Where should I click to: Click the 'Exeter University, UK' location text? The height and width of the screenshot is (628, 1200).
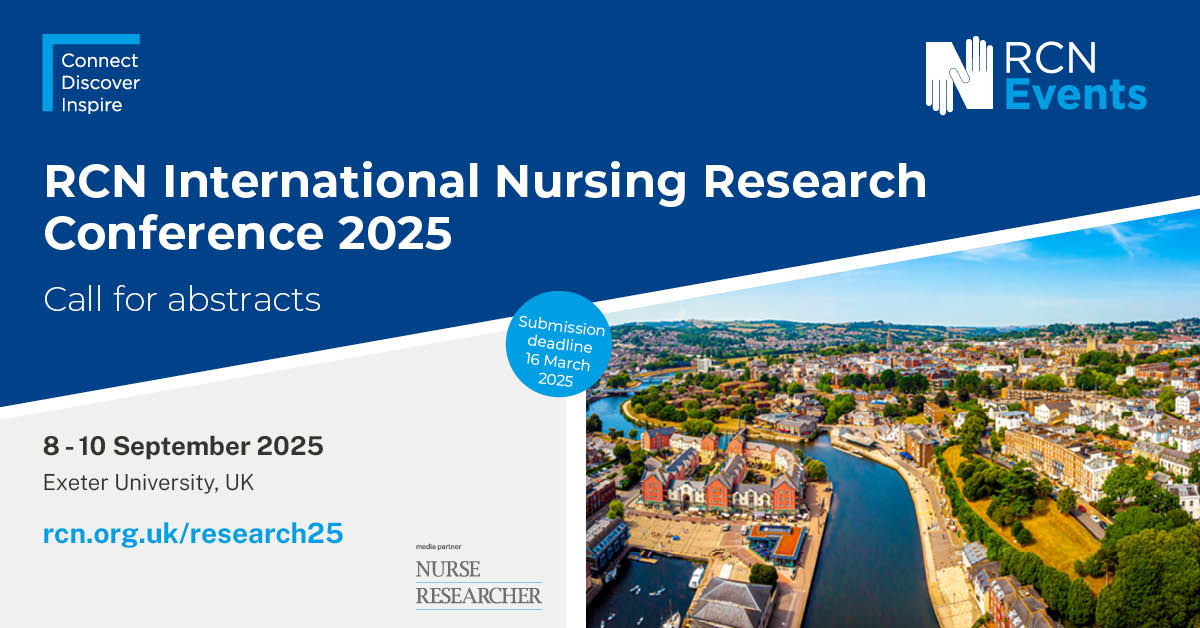pyautogui.click(x=148, y=483)
